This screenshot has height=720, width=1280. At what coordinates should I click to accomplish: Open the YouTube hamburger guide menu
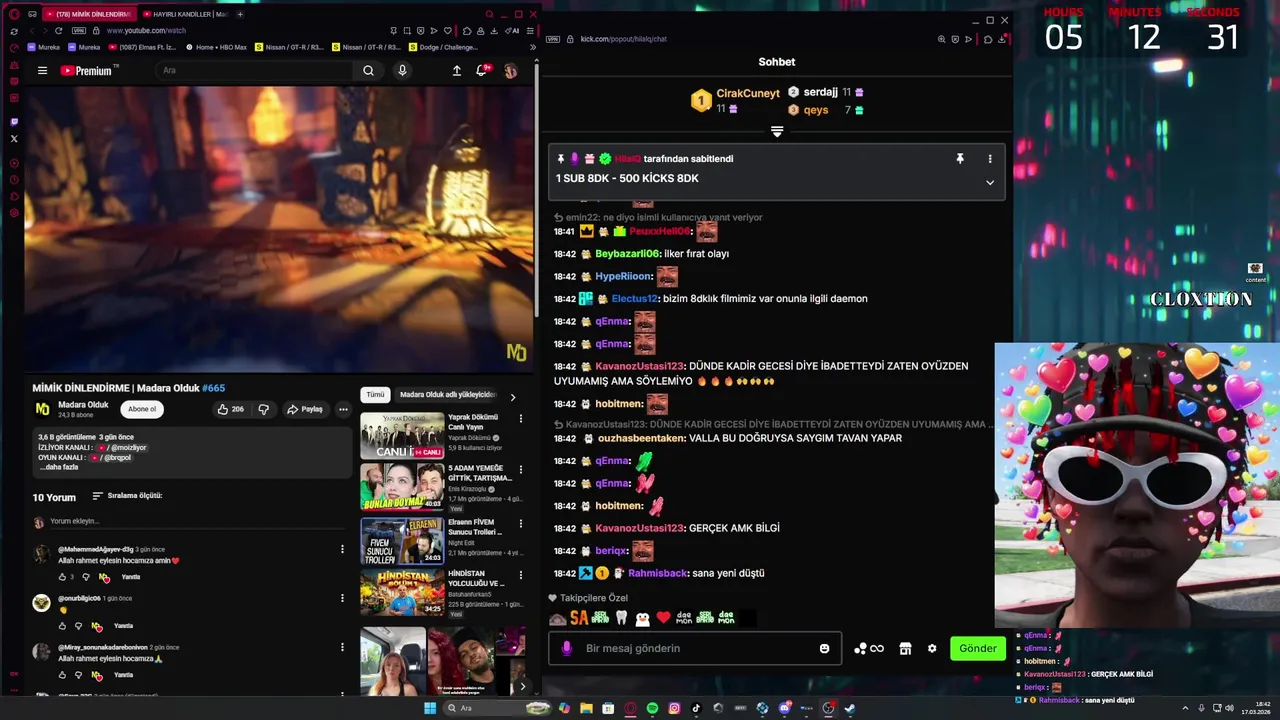click(x=42, y=71)
